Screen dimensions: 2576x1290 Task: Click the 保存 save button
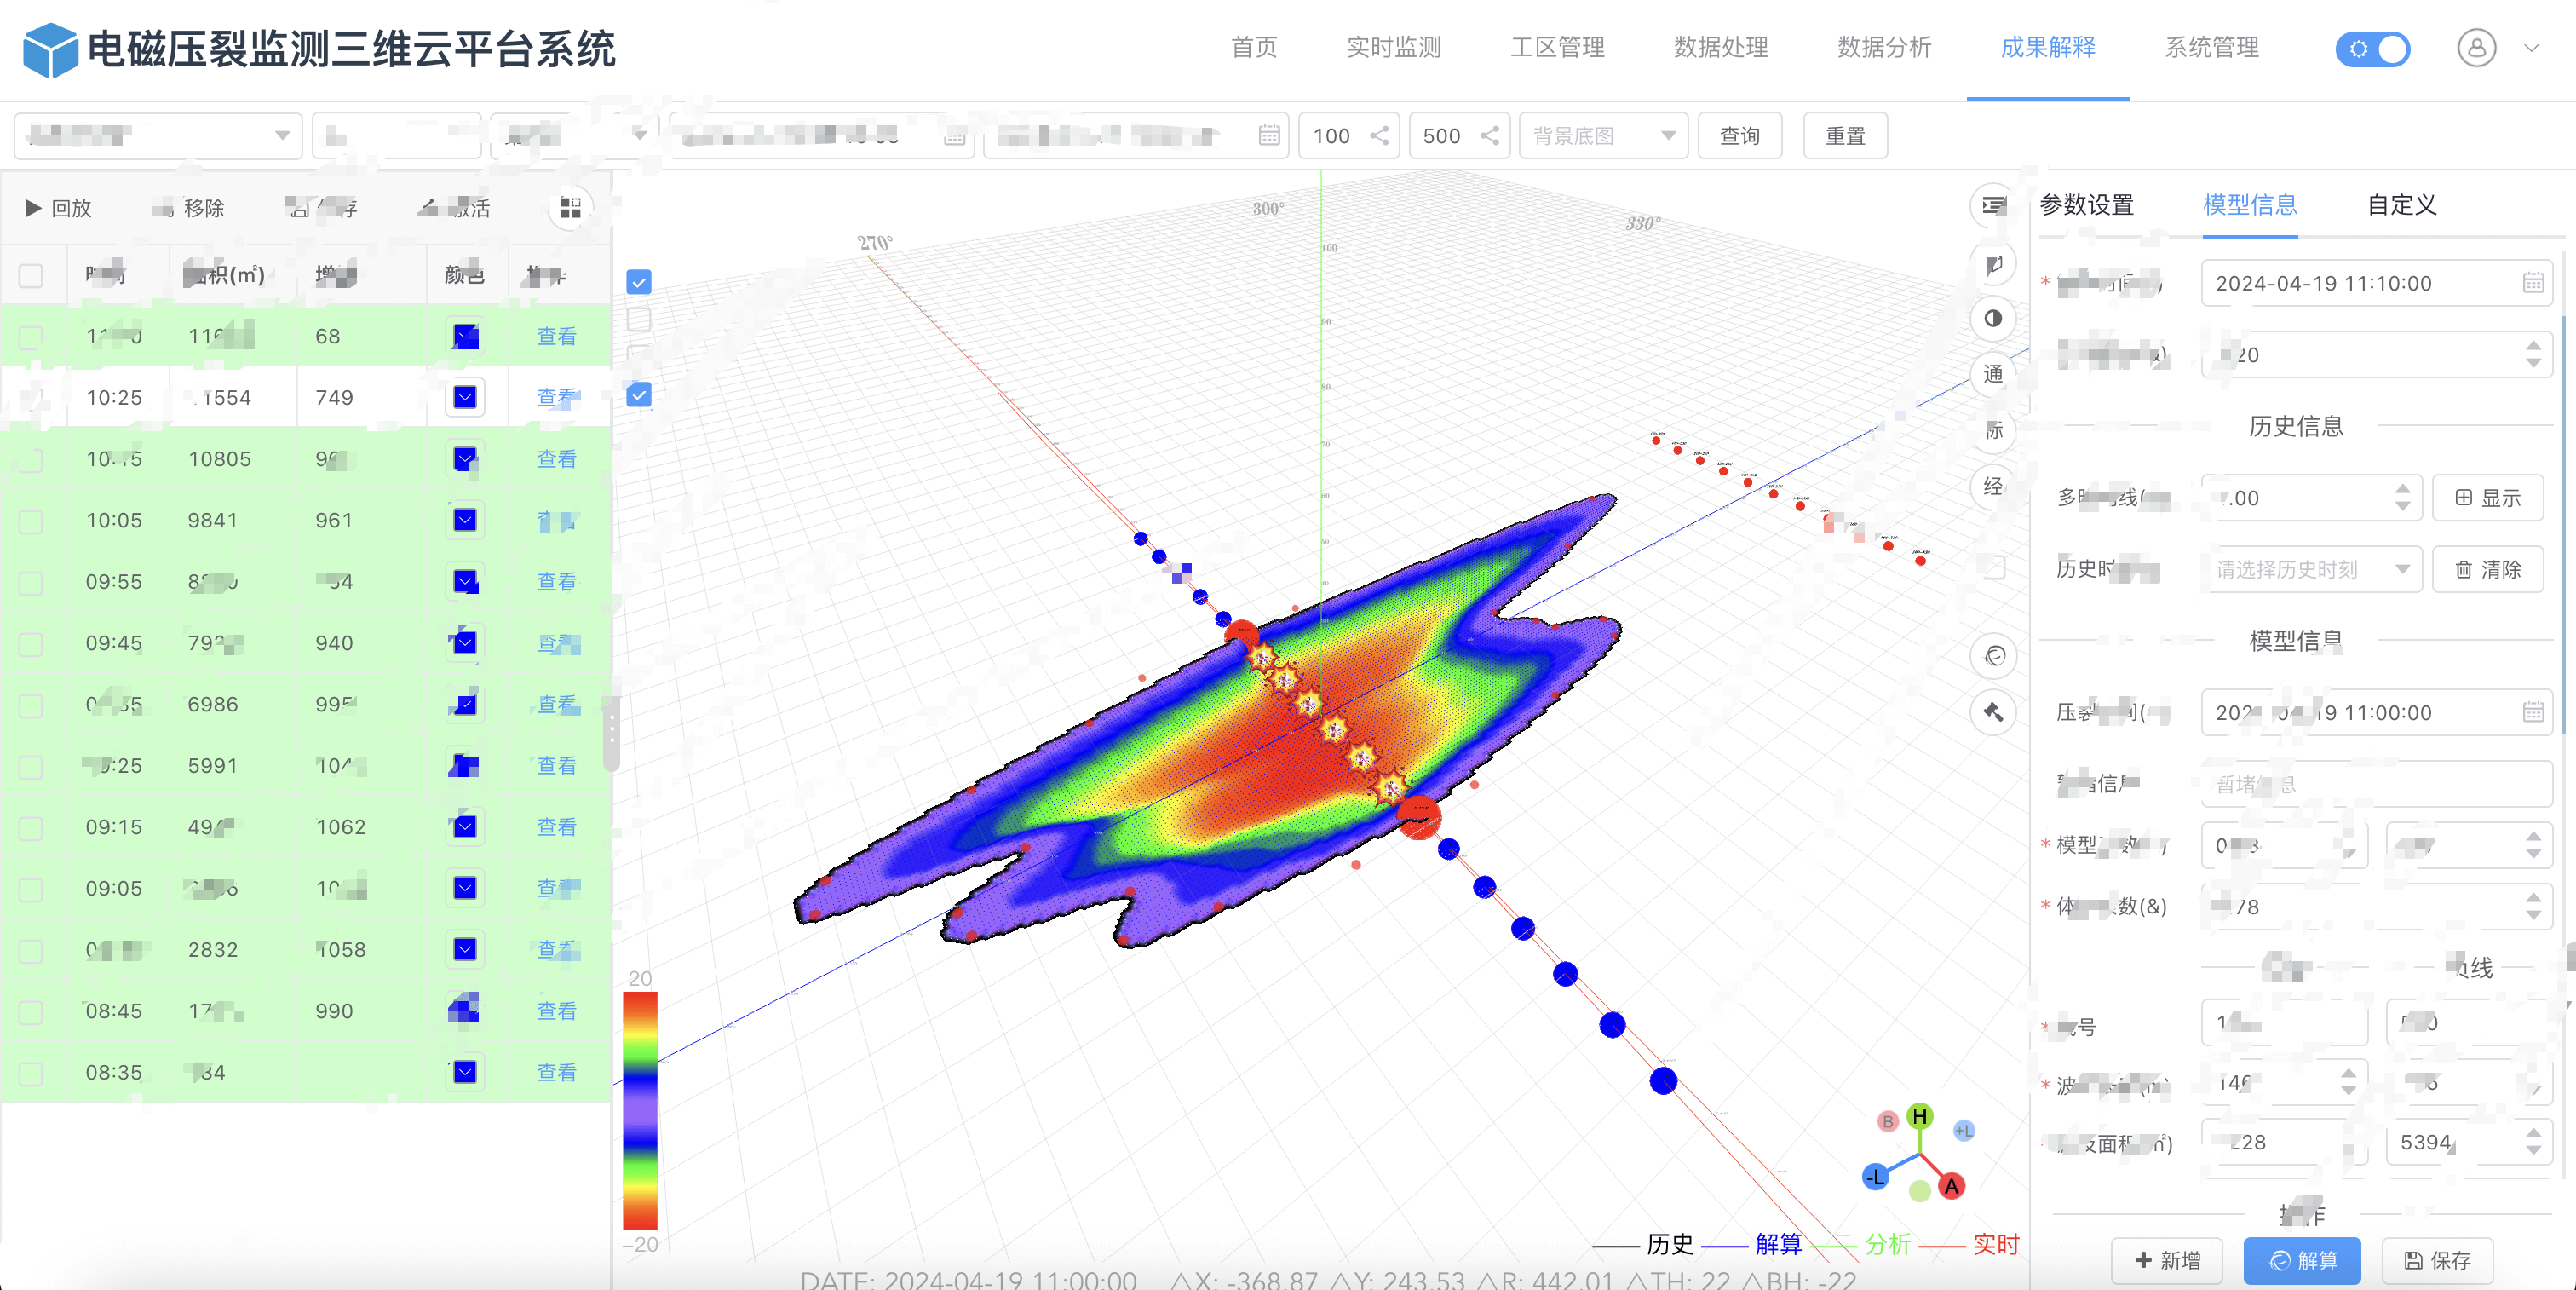(2437, 1260)
